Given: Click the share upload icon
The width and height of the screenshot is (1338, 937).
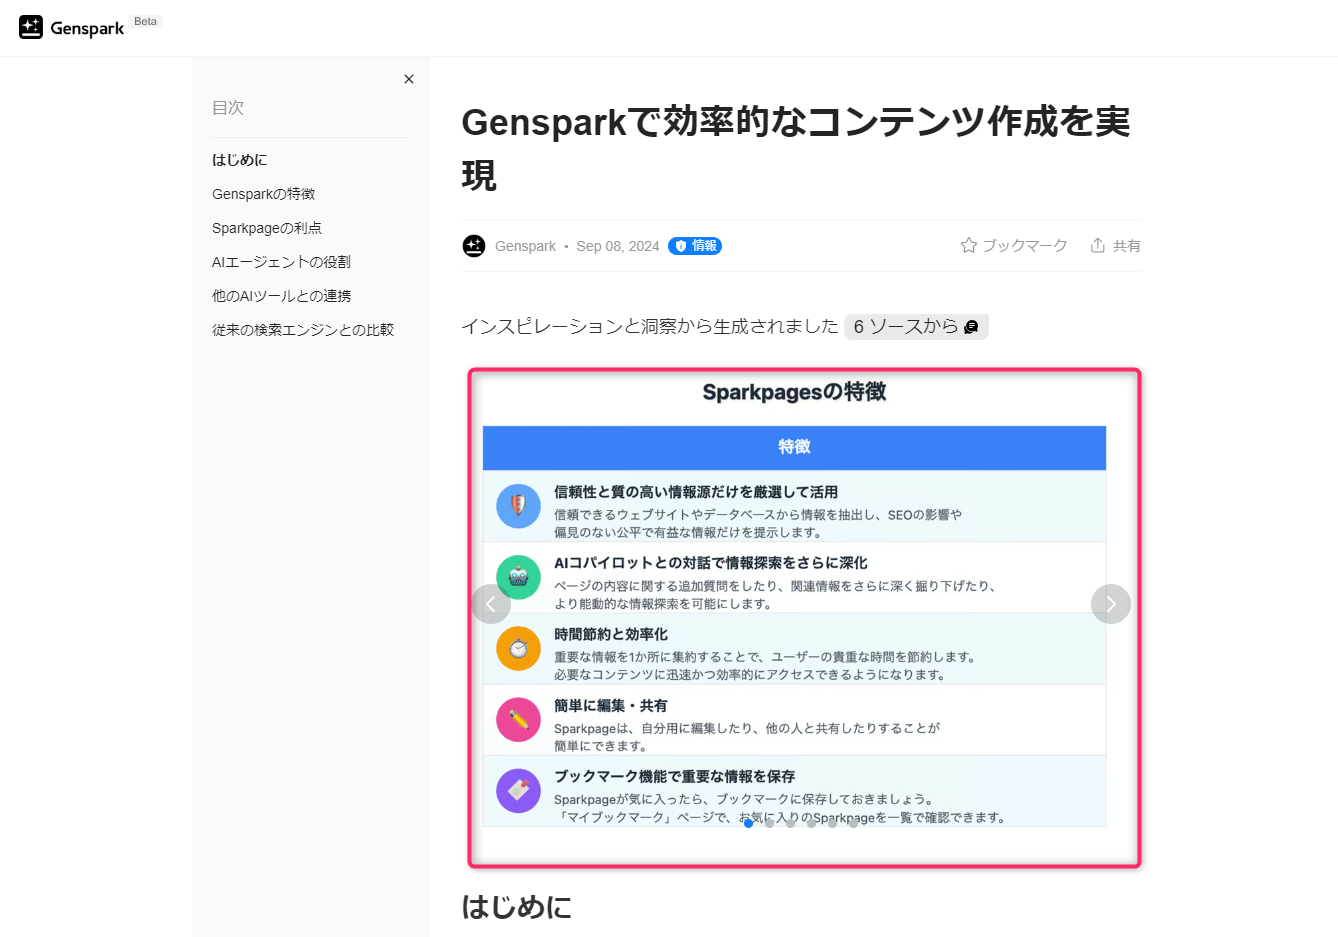Looking at the screenshot, I should coord(1098,245).
